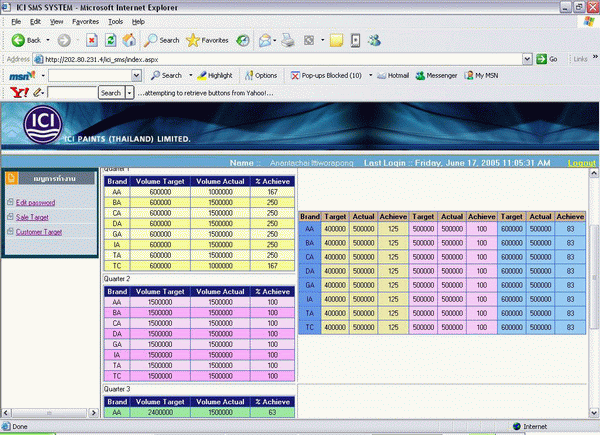
Task: Log out using the Logout link
Action: (581, 163)
